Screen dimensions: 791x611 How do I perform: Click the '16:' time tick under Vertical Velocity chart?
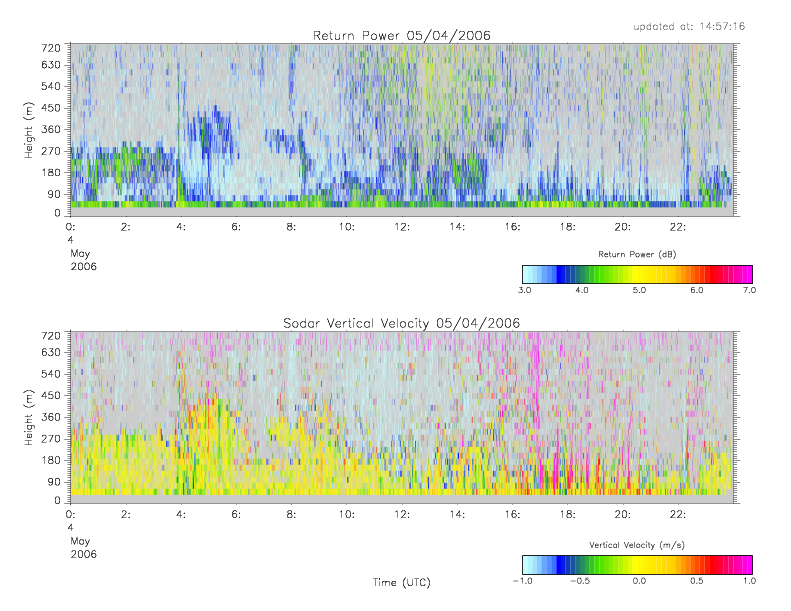(x=513, y=514)
